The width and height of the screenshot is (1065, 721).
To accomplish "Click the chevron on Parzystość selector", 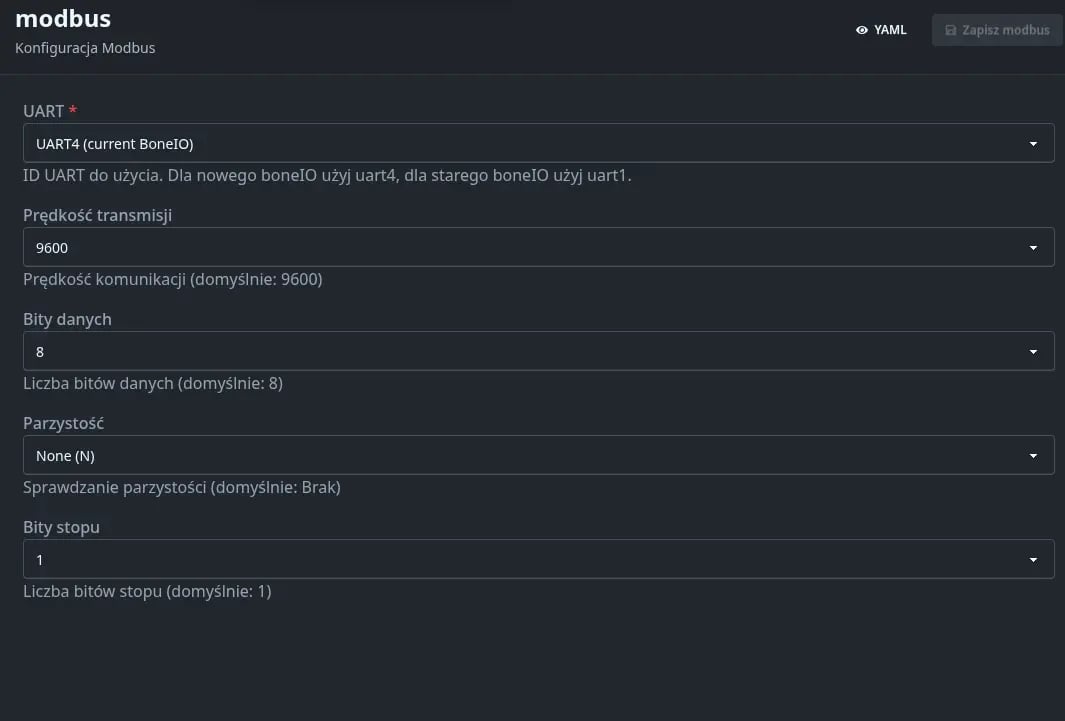I will pos(1034,455).
